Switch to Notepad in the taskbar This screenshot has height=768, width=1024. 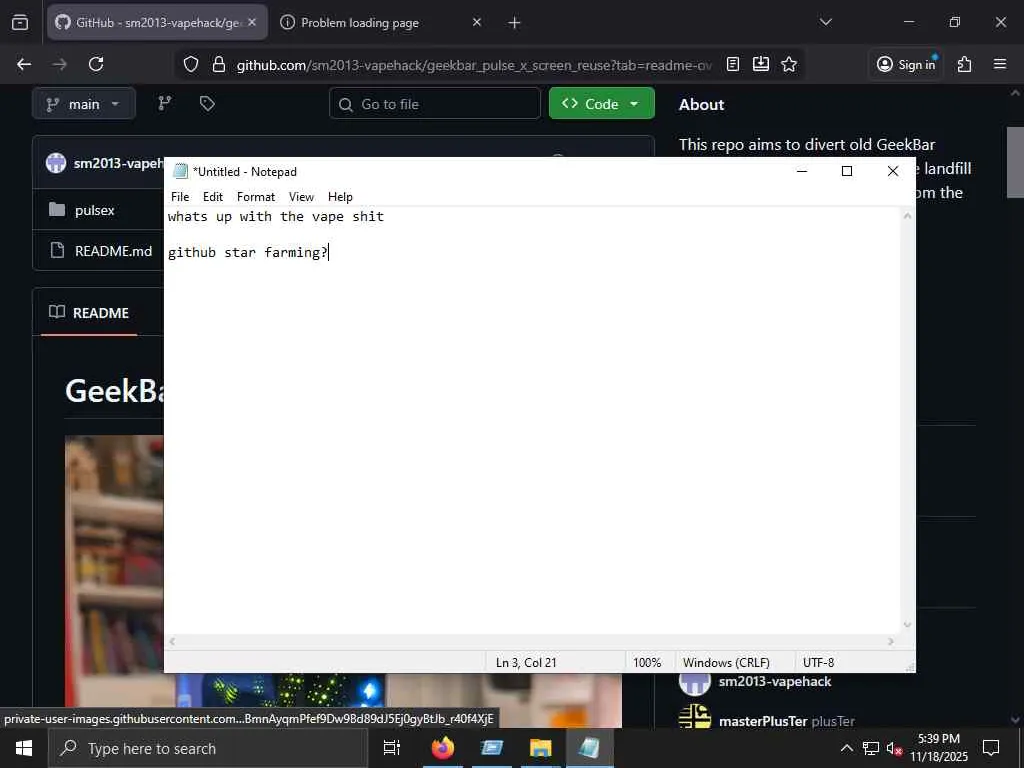click(589, 748)
